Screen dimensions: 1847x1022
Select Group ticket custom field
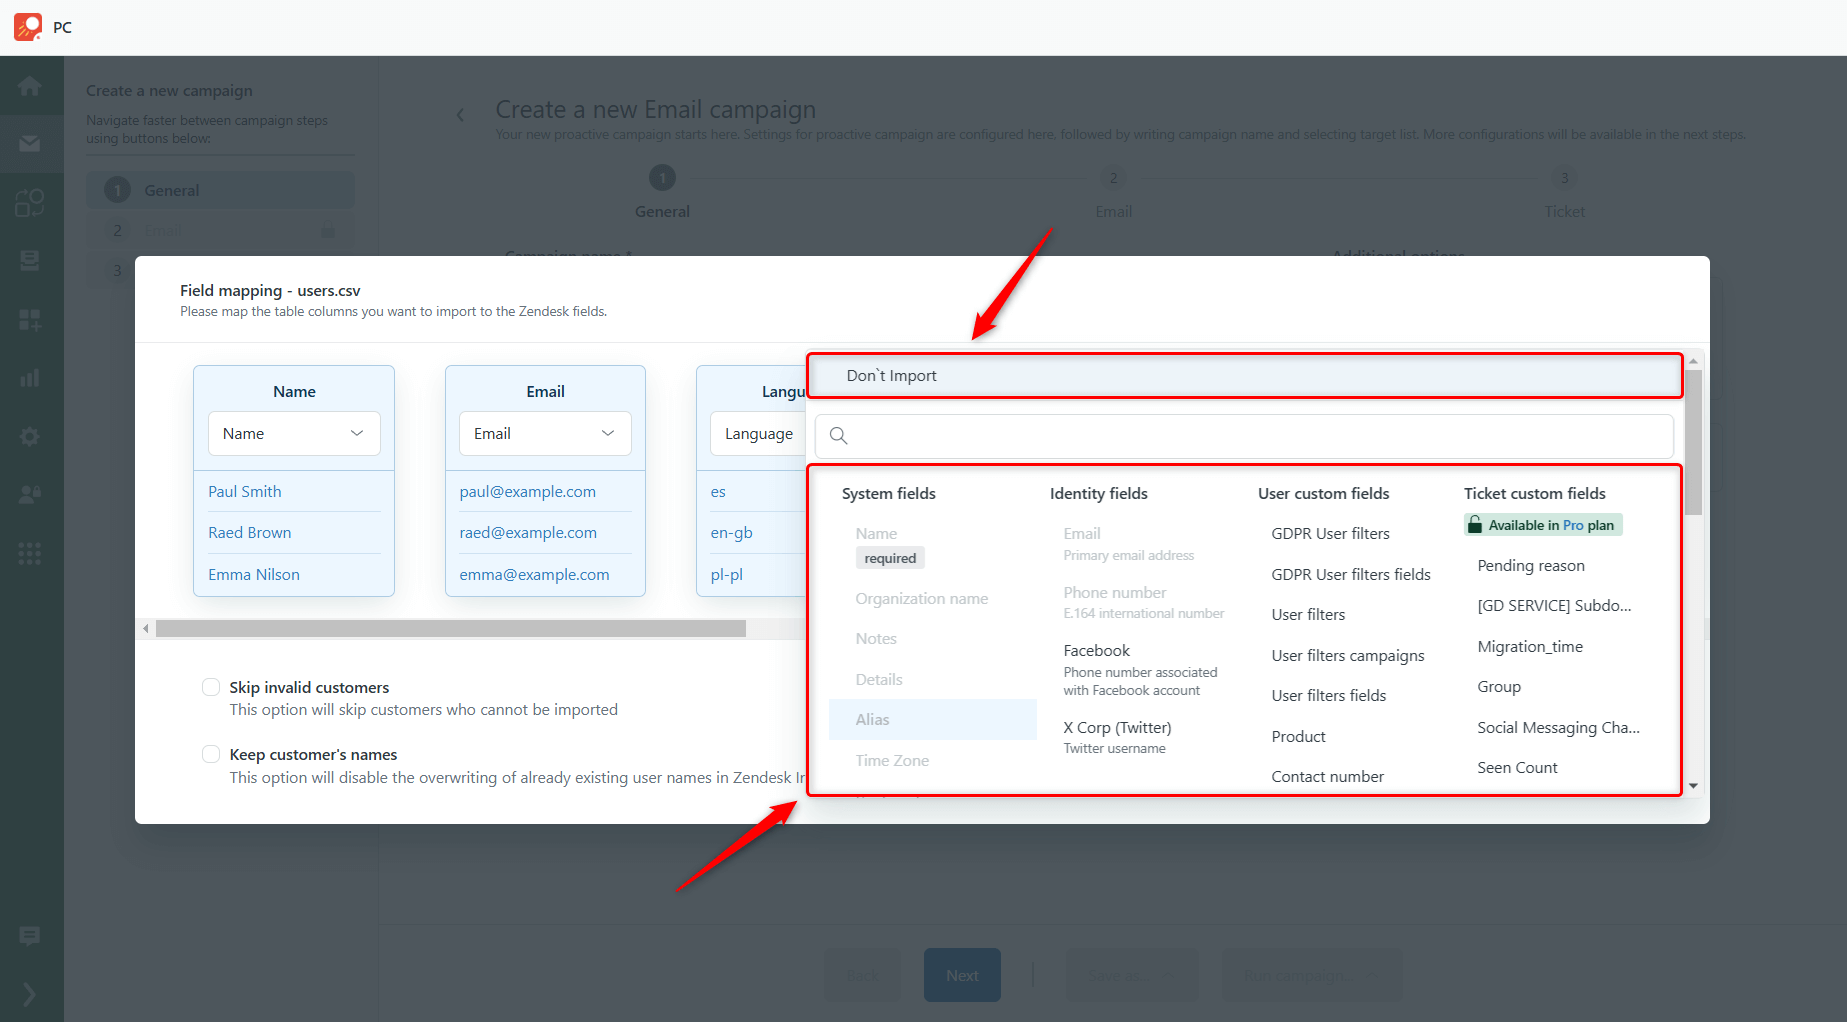(x=1499, y=687)
